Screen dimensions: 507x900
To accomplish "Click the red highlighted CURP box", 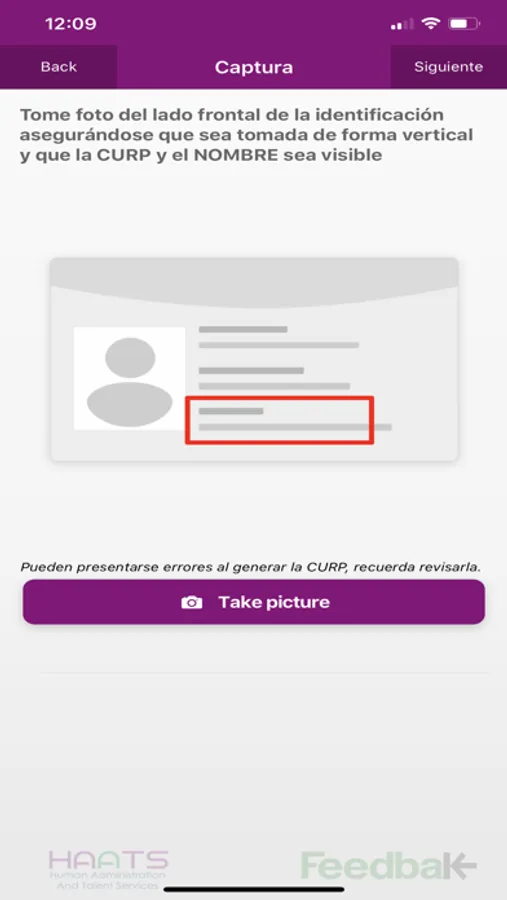I will 280,420.
